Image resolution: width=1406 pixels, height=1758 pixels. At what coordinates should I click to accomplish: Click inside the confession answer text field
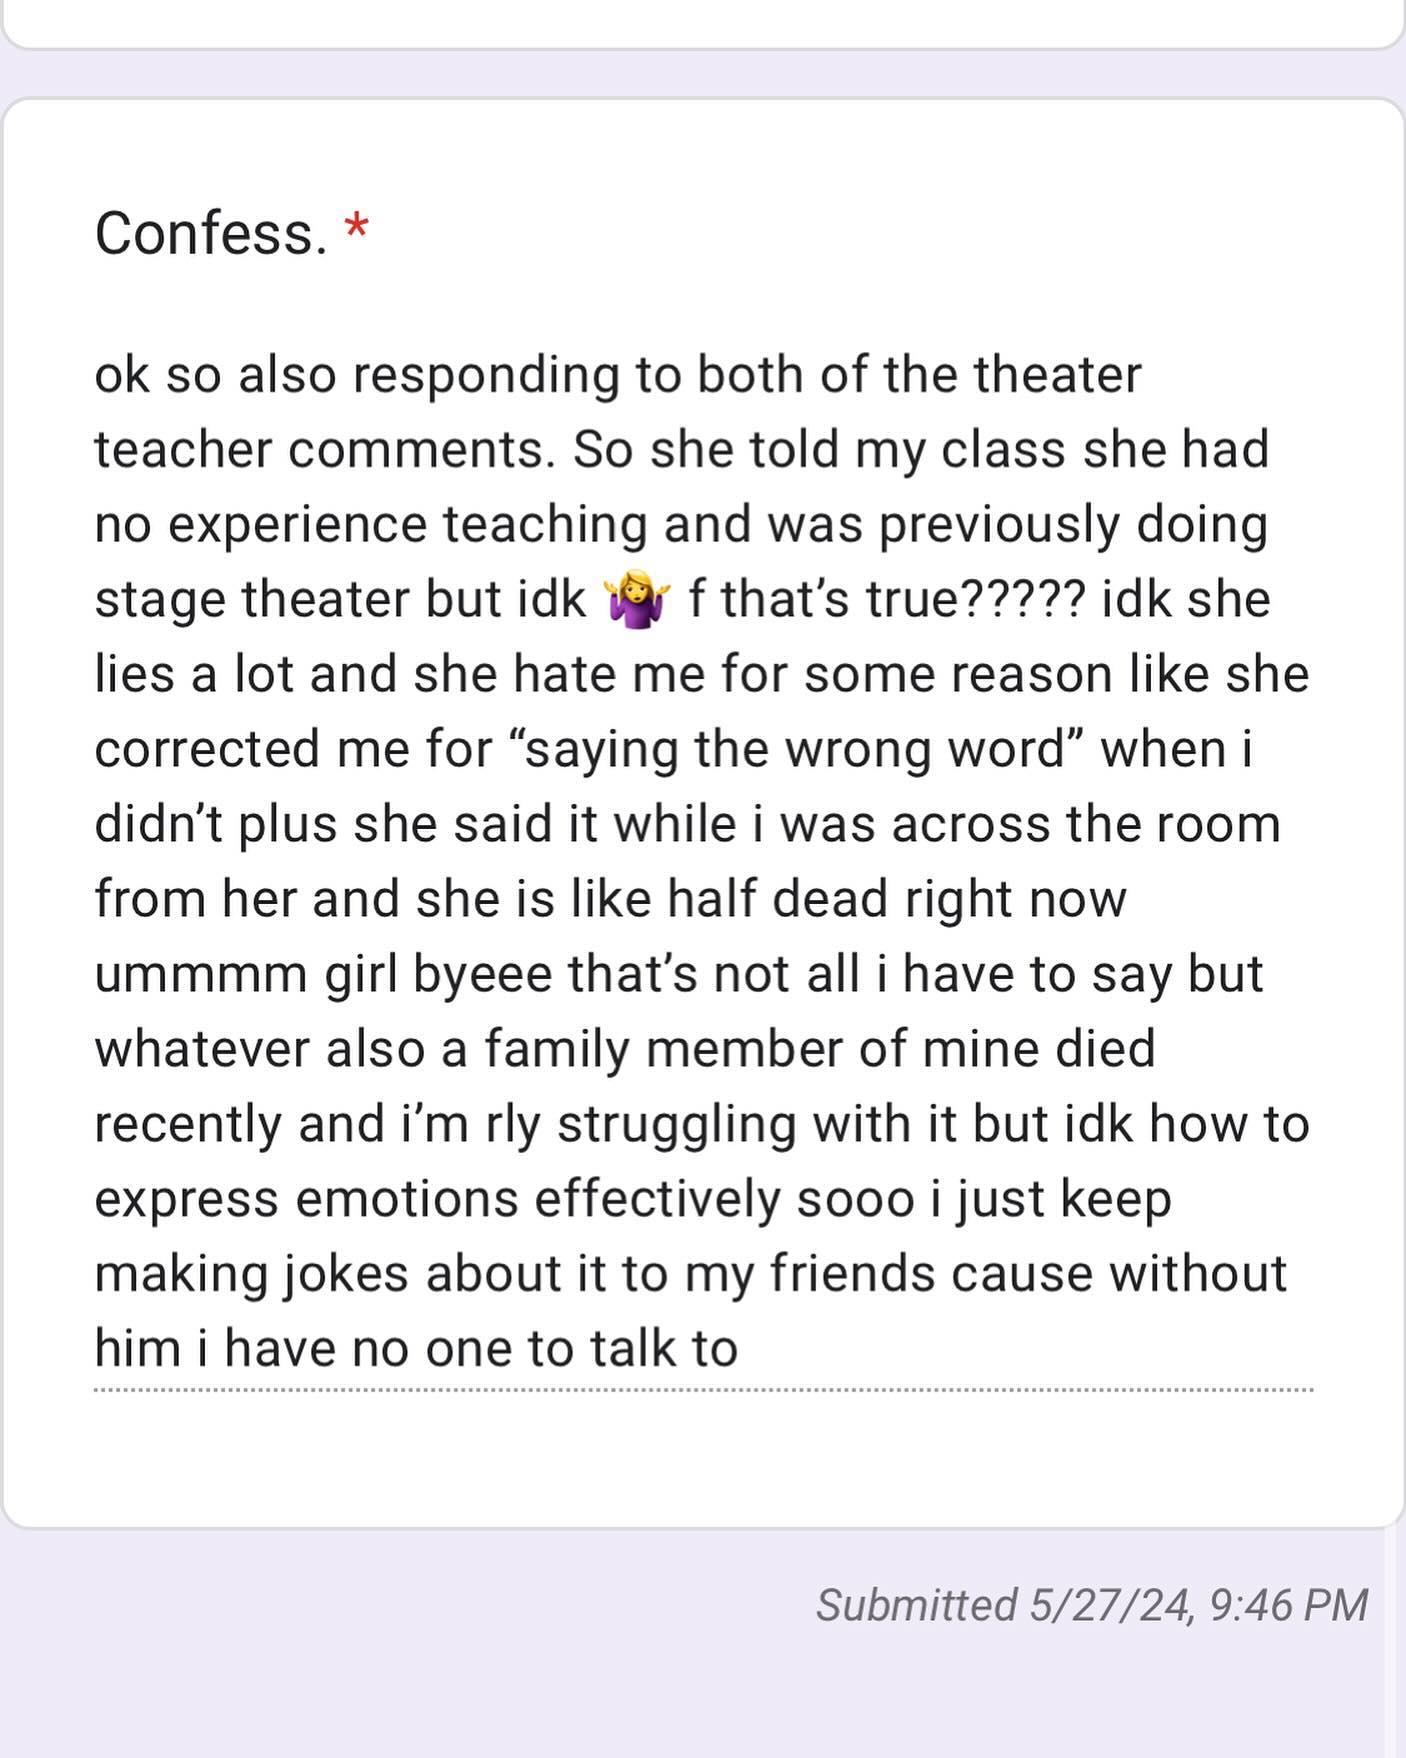pos(700,860)
